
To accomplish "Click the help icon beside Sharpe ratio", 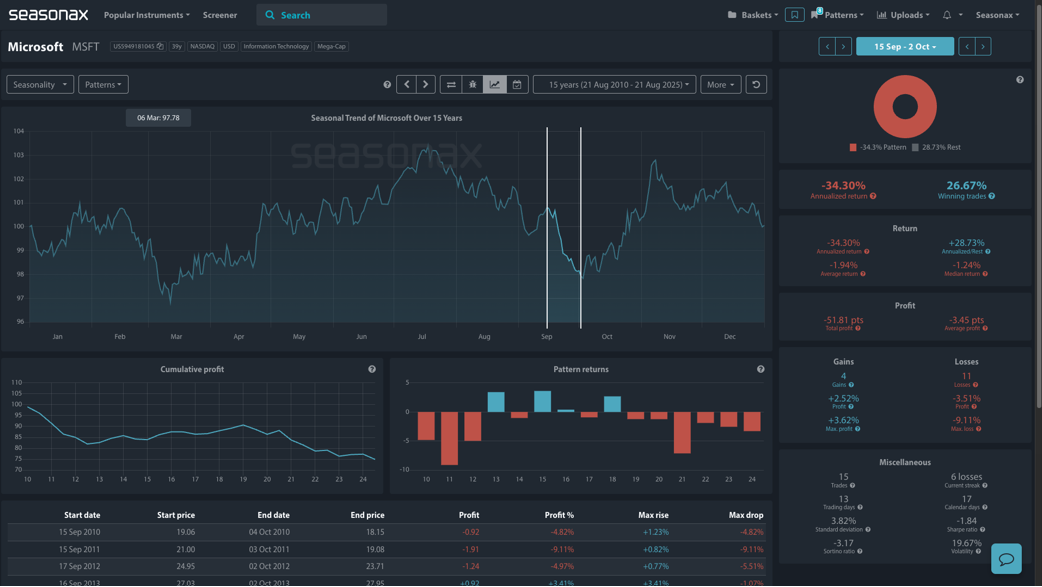I will coord(982,530).
